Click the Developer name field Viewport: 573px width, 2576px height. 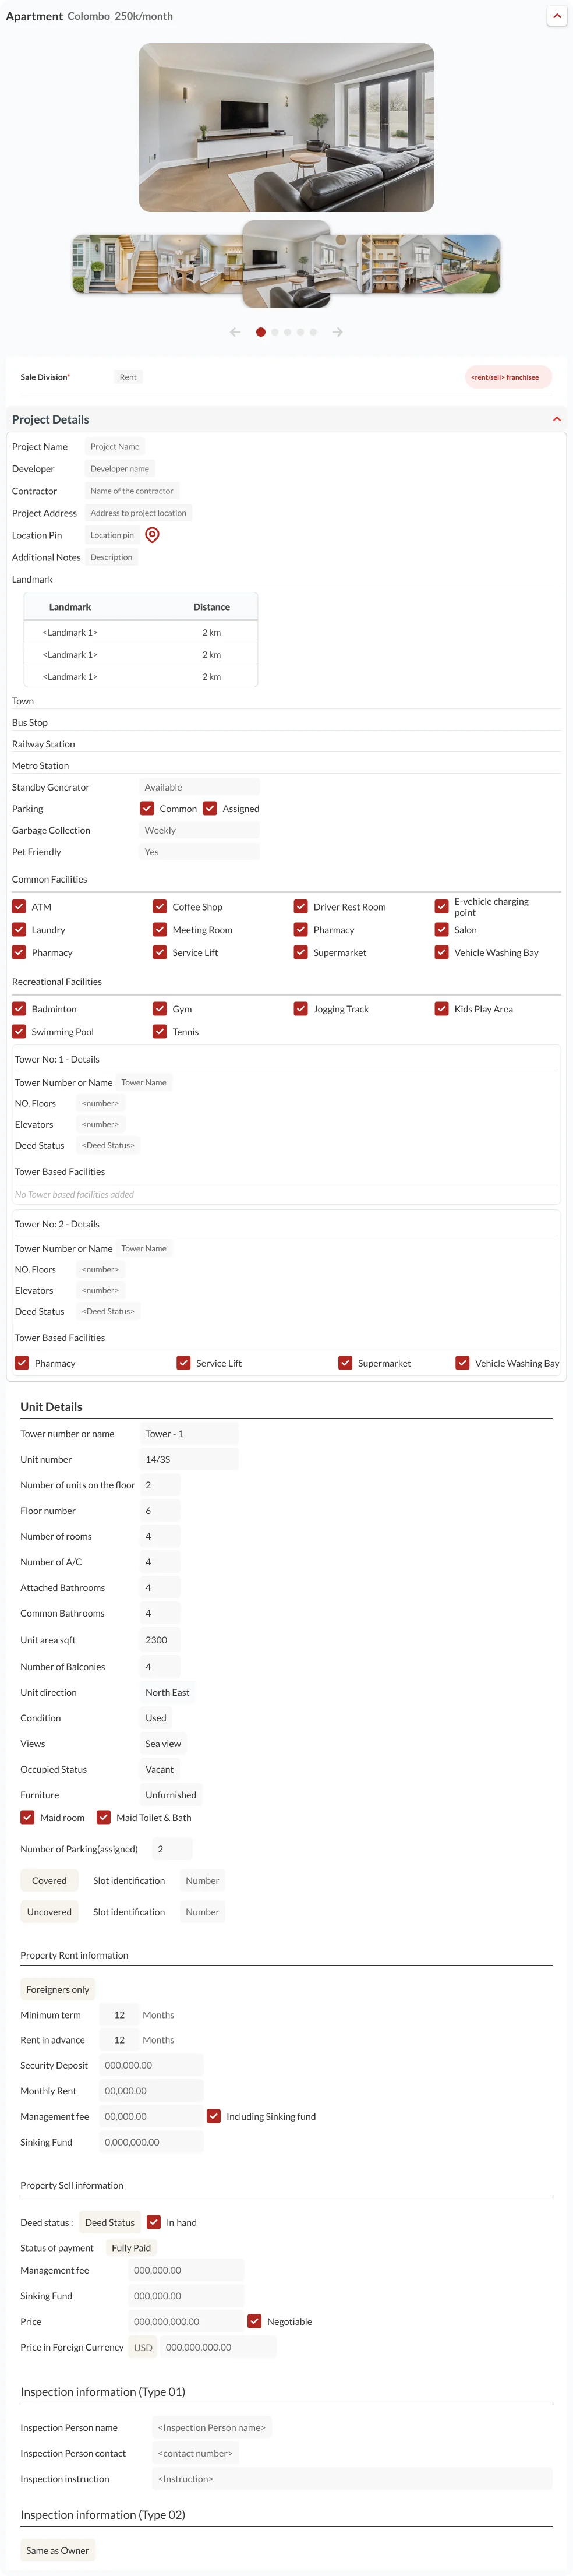pos(120,468)
